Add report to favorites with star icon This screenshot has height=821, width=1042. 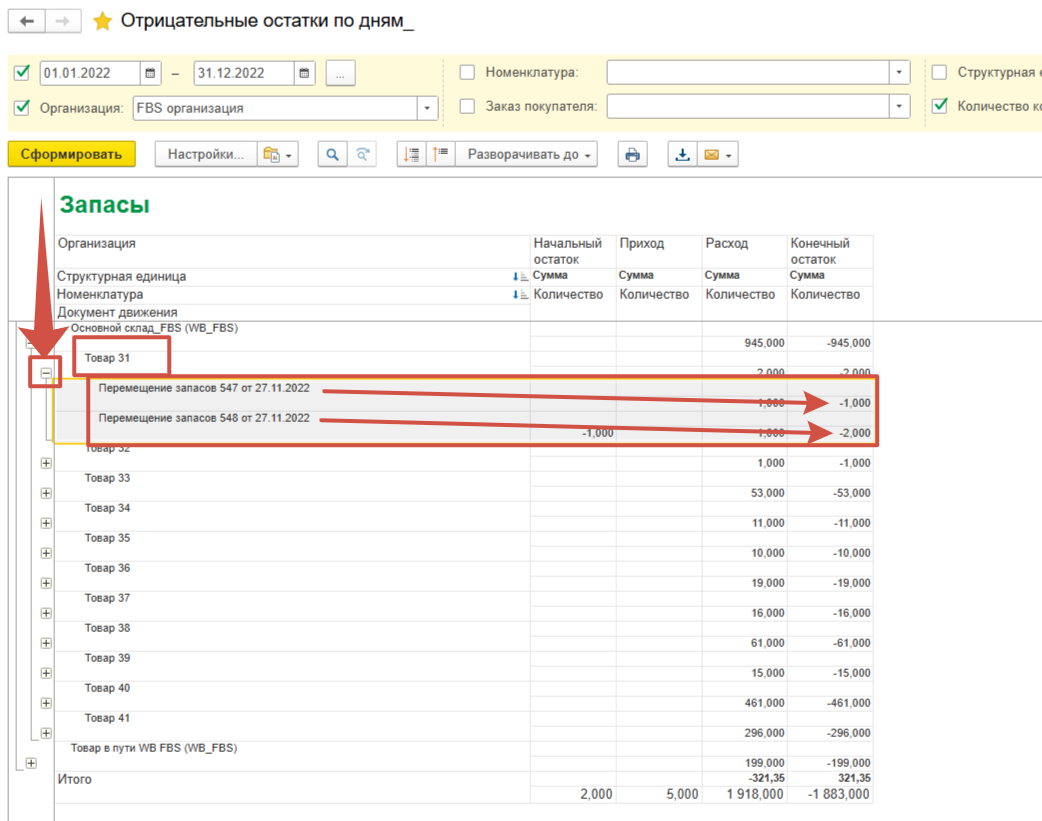point(101,22)
